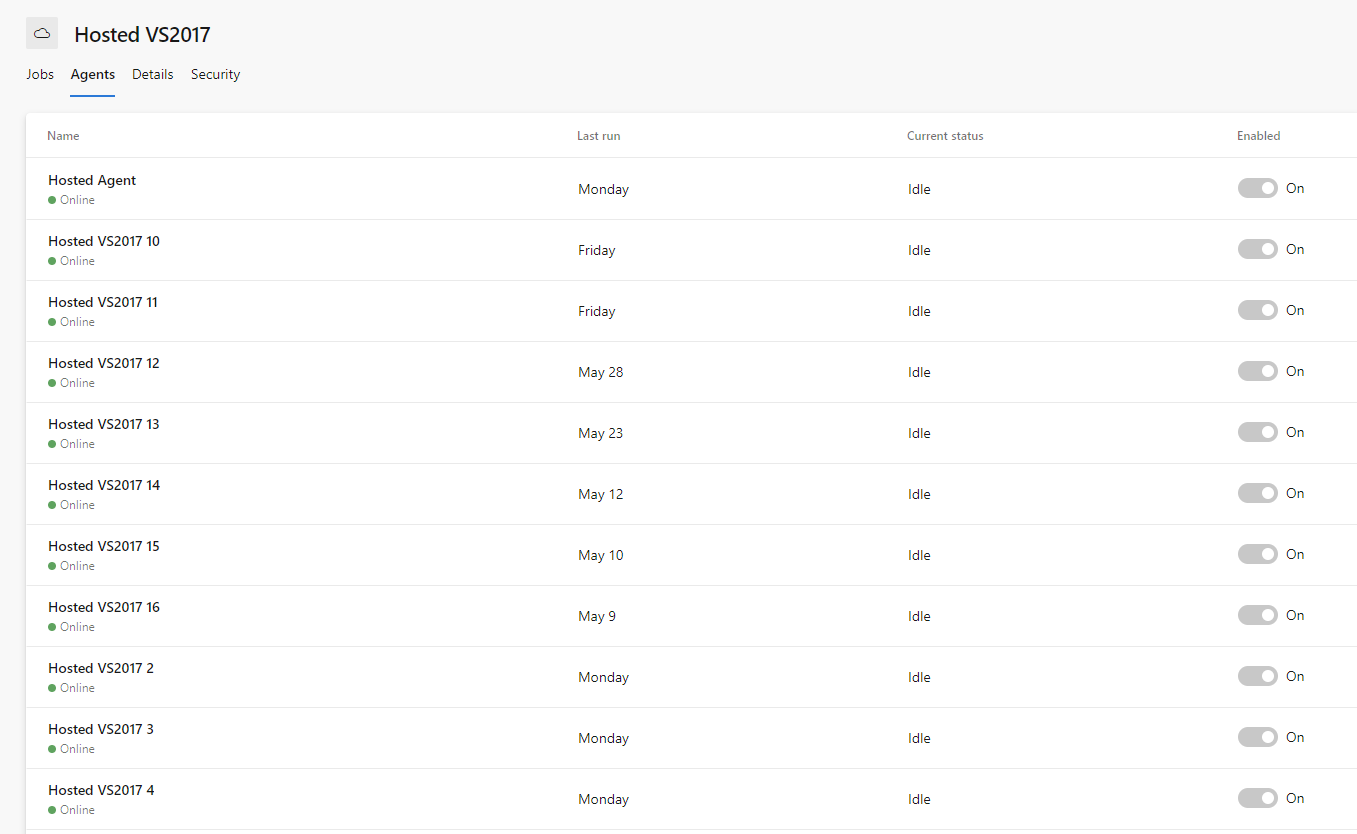Click the Online dot under Hosted VS2017 16
Image resolution: width=1357 pixels, height=834 pixels.
click(50, 626)
